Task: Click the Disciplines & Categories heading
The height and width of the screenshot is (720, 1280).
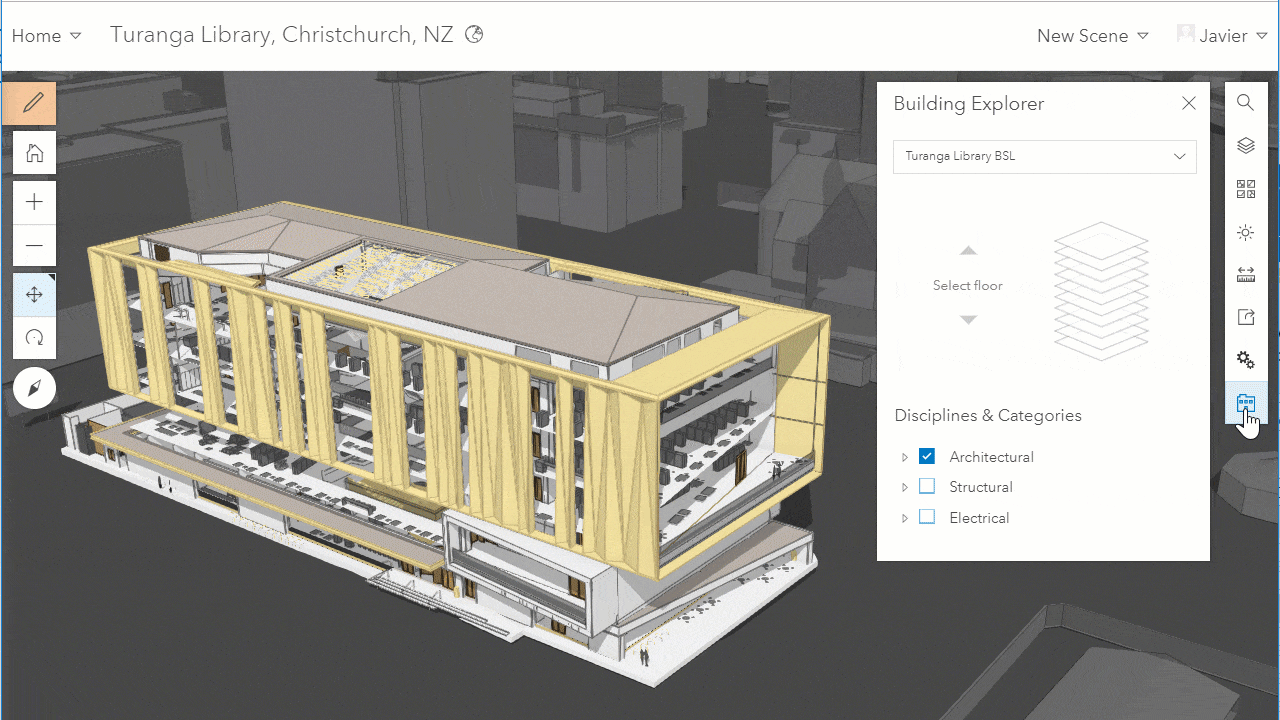Action: click(988, 415)
